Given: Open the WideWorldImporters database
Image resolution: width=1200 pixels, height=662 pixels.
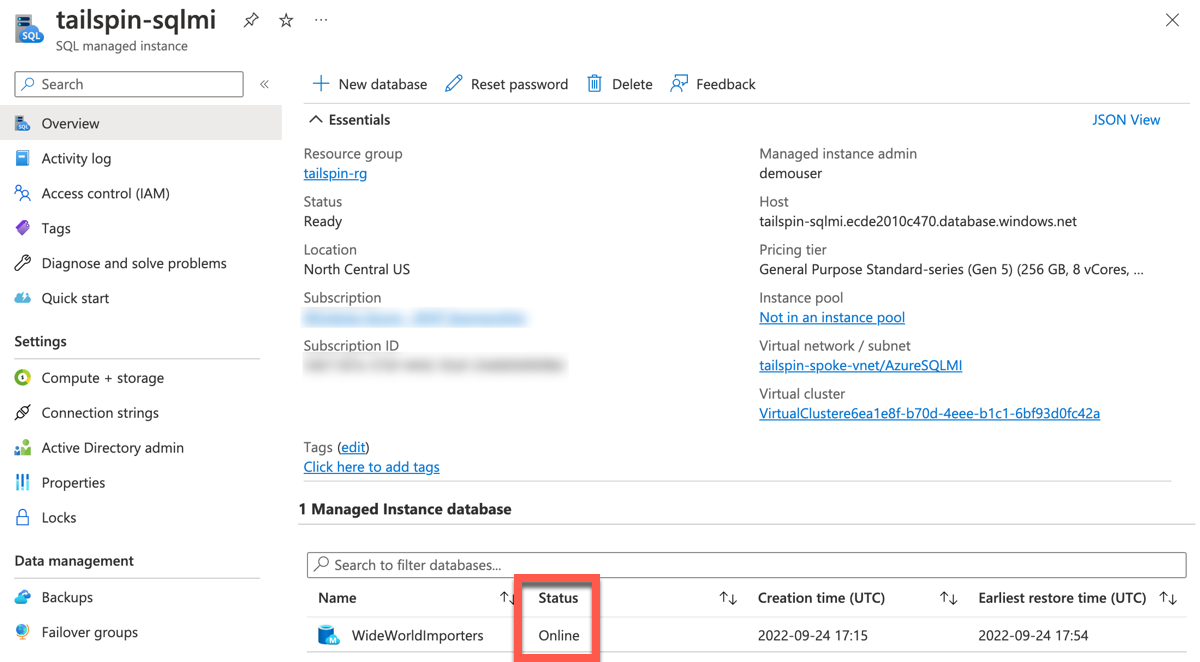Looking at the screenshot, I should [417, 635].
